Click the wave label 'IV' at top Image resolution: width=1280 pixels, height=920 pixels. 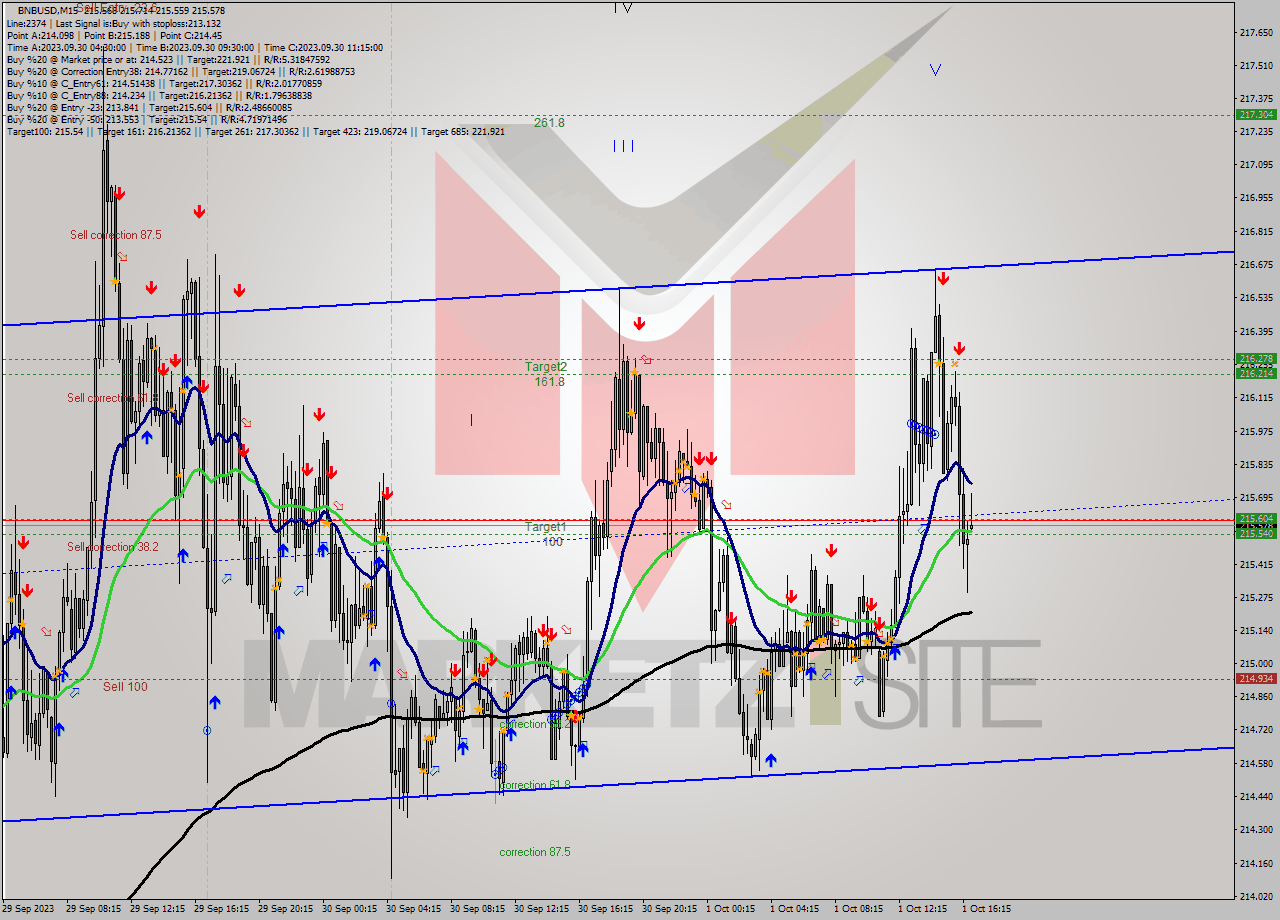coord(622,7)
